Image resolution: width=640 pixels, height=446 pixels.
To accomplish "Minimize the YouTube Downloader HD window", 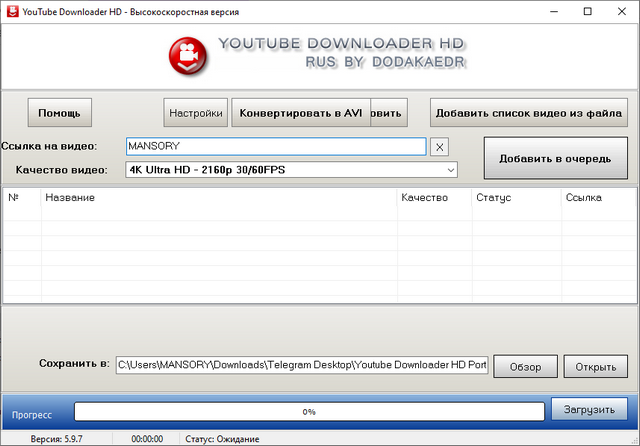I will [554, 11].
